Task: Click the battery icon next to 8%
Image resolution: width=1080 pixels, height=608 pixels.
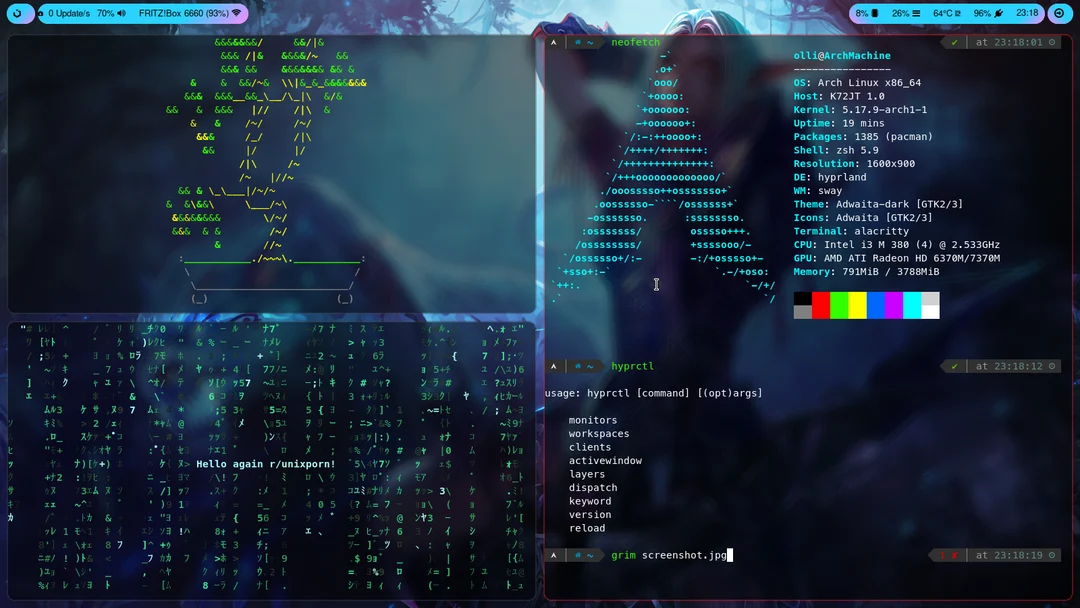Action: point(873,13)
